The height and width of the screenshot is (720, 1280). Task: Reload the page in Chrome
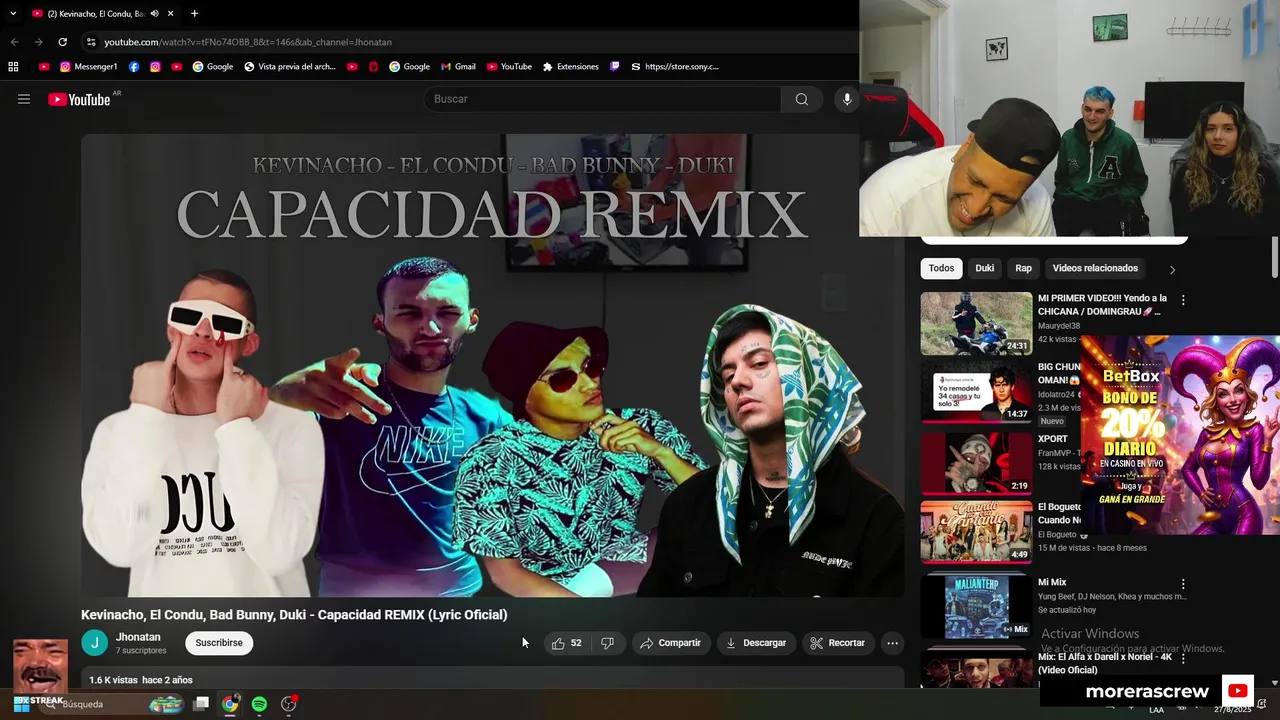point(62,42)
